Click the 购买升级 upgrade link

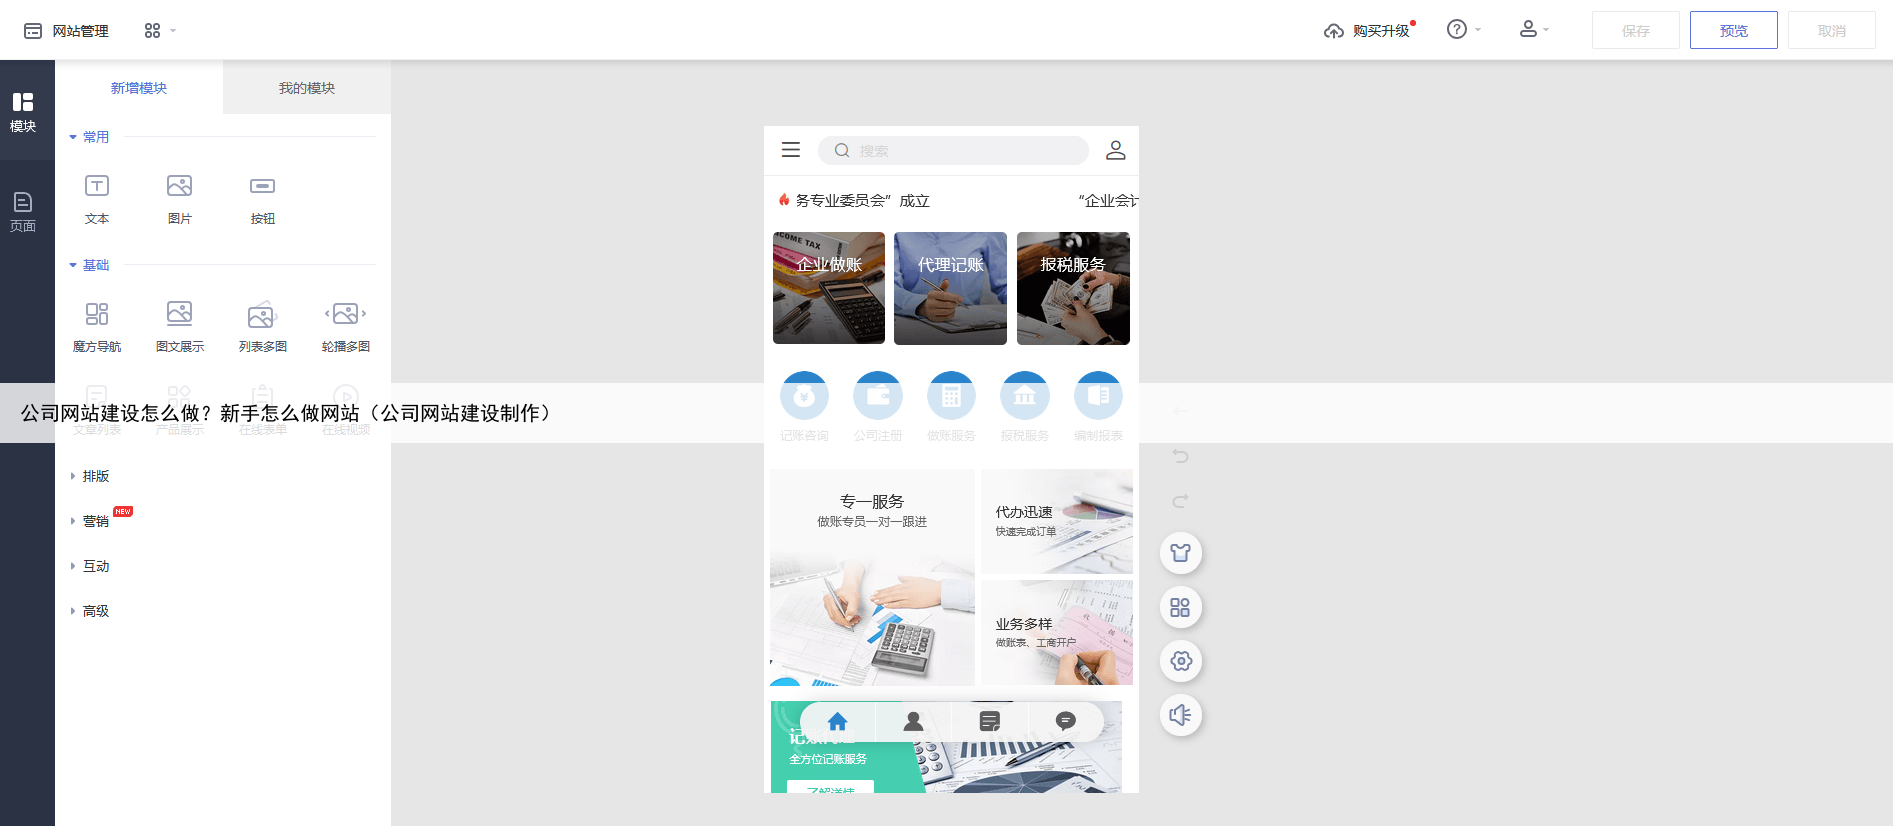click(x=1368, y=31)
